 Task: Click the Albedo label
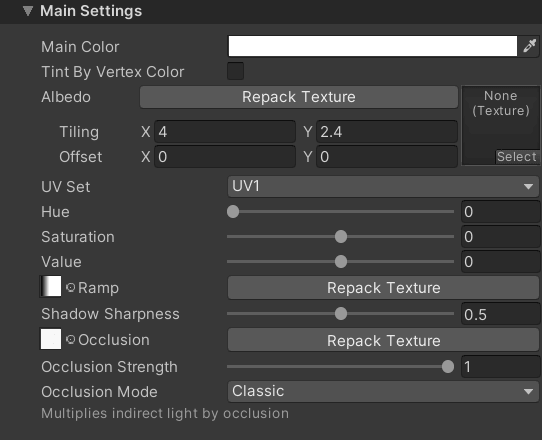66,97
